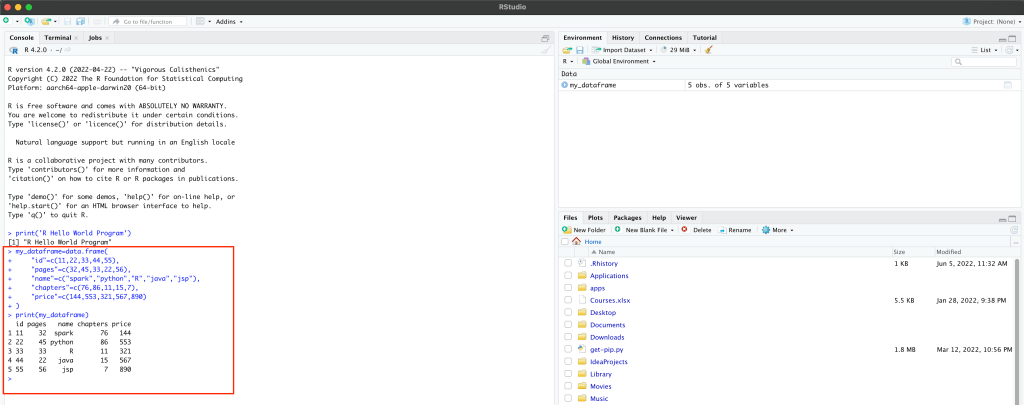
Task: Open the History tab
Action: [622, 38]
